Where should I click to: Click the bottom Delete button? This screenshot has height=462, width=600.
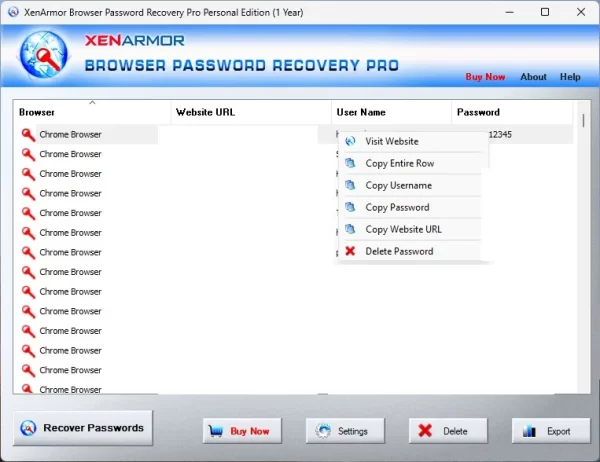click(448, 431)
